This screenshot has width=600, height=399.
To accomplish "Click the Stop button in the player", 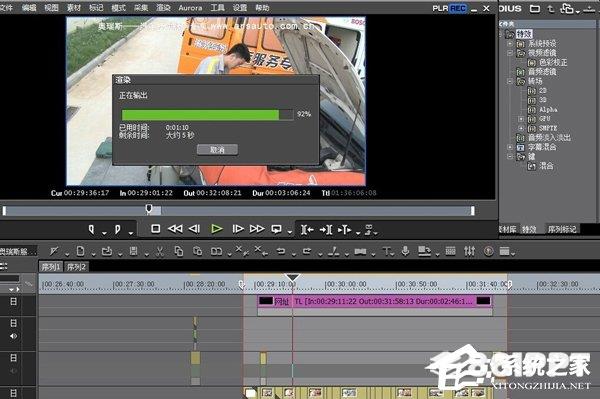I will [x=155, y=229].
